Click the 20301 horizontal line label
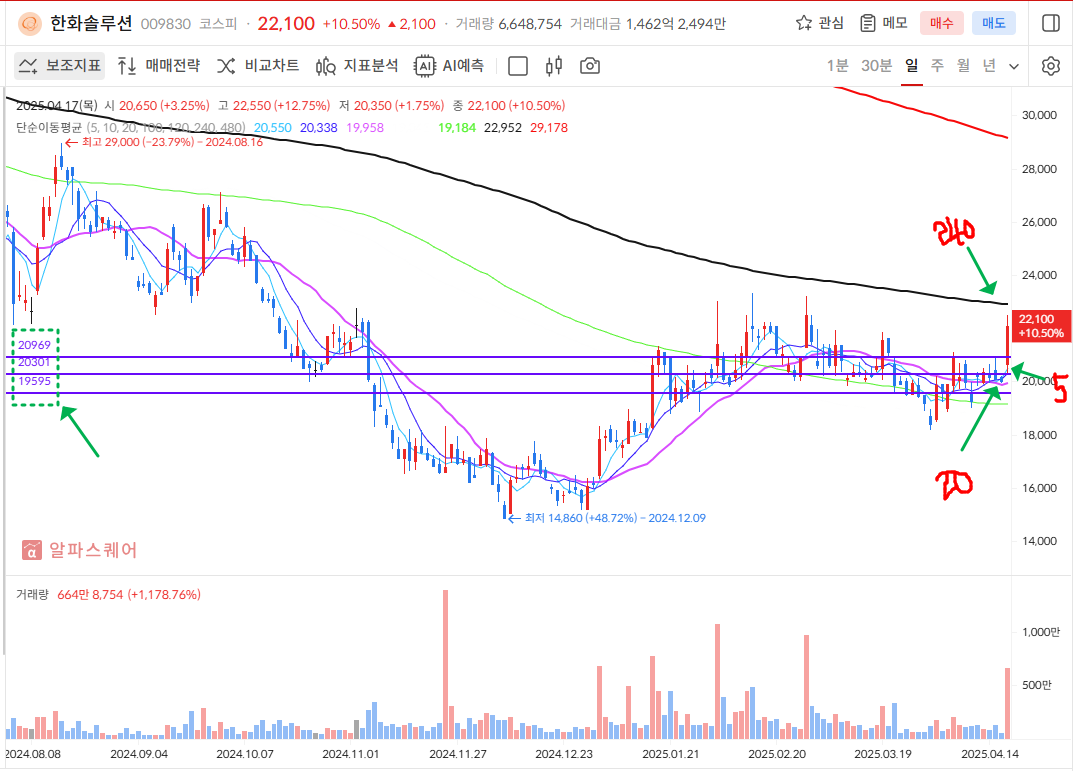The width and height of the screenshot is (1073, 771). 34,362
